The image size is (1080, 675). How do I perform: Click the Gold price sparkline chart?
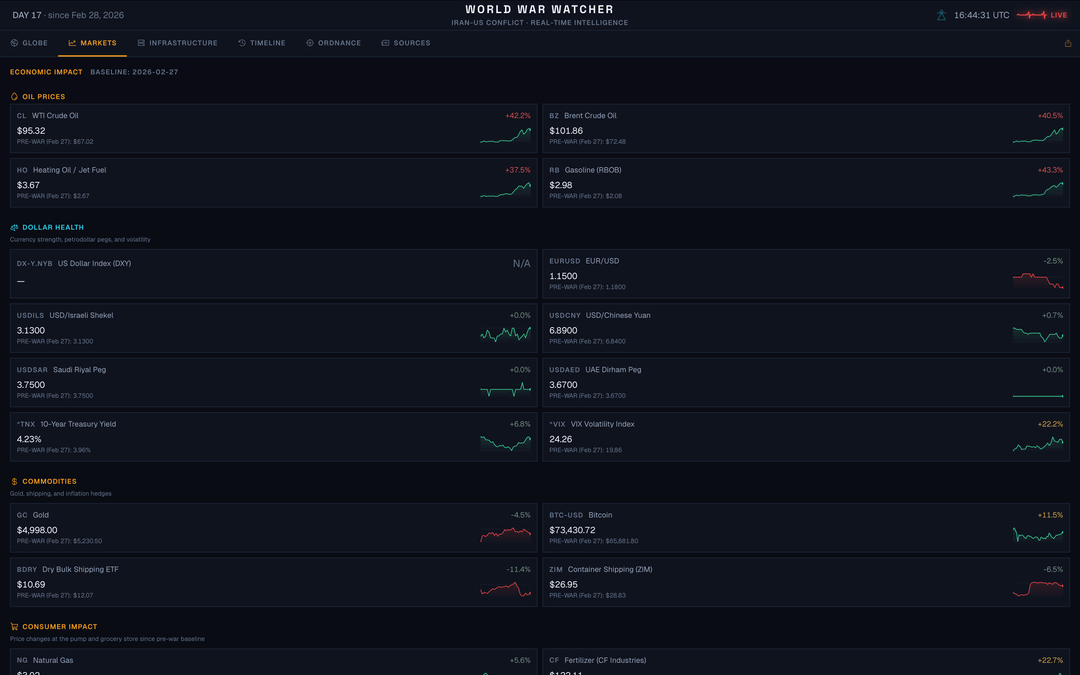pyautogui.click(x=506, y=535)
